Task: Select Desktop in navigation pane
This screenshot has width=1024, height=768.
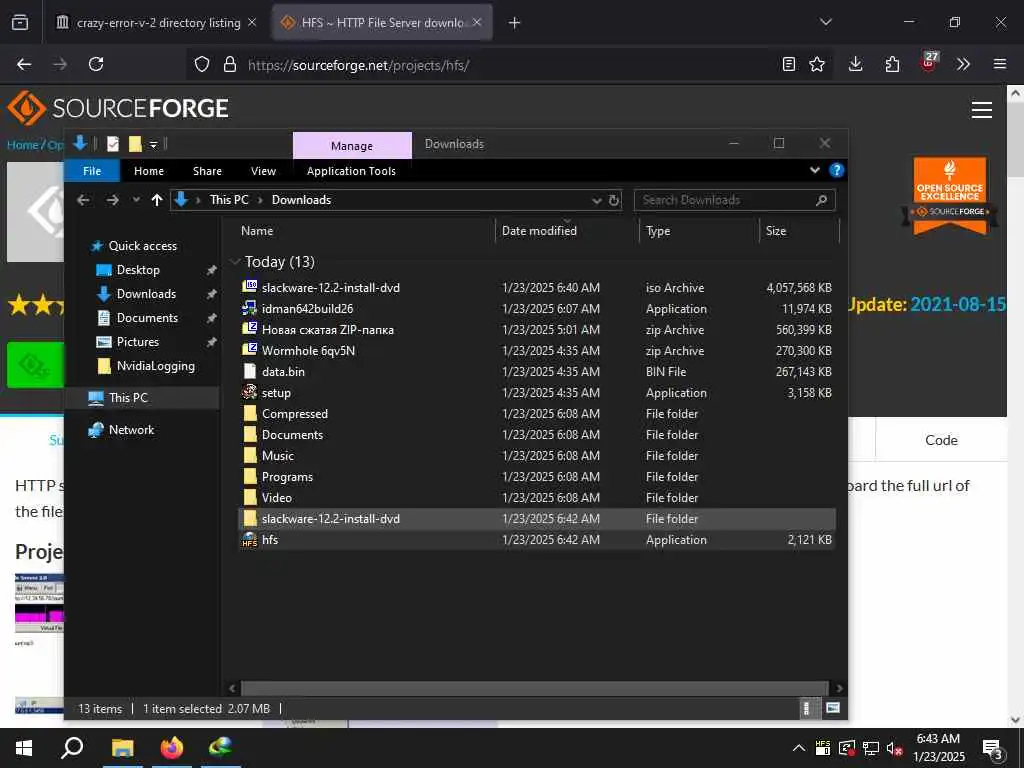Action: tap(138, 270)
